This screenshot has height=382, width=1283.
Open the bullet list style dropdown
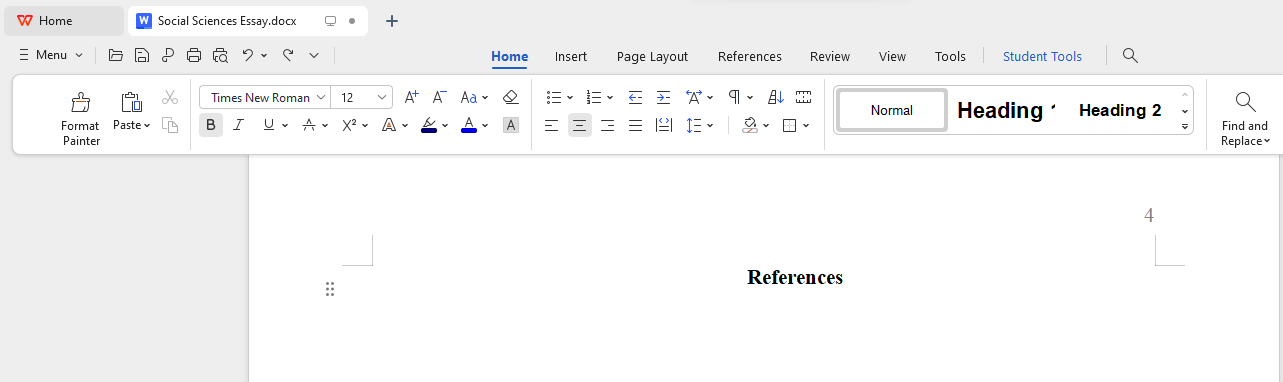coord(569,97)
